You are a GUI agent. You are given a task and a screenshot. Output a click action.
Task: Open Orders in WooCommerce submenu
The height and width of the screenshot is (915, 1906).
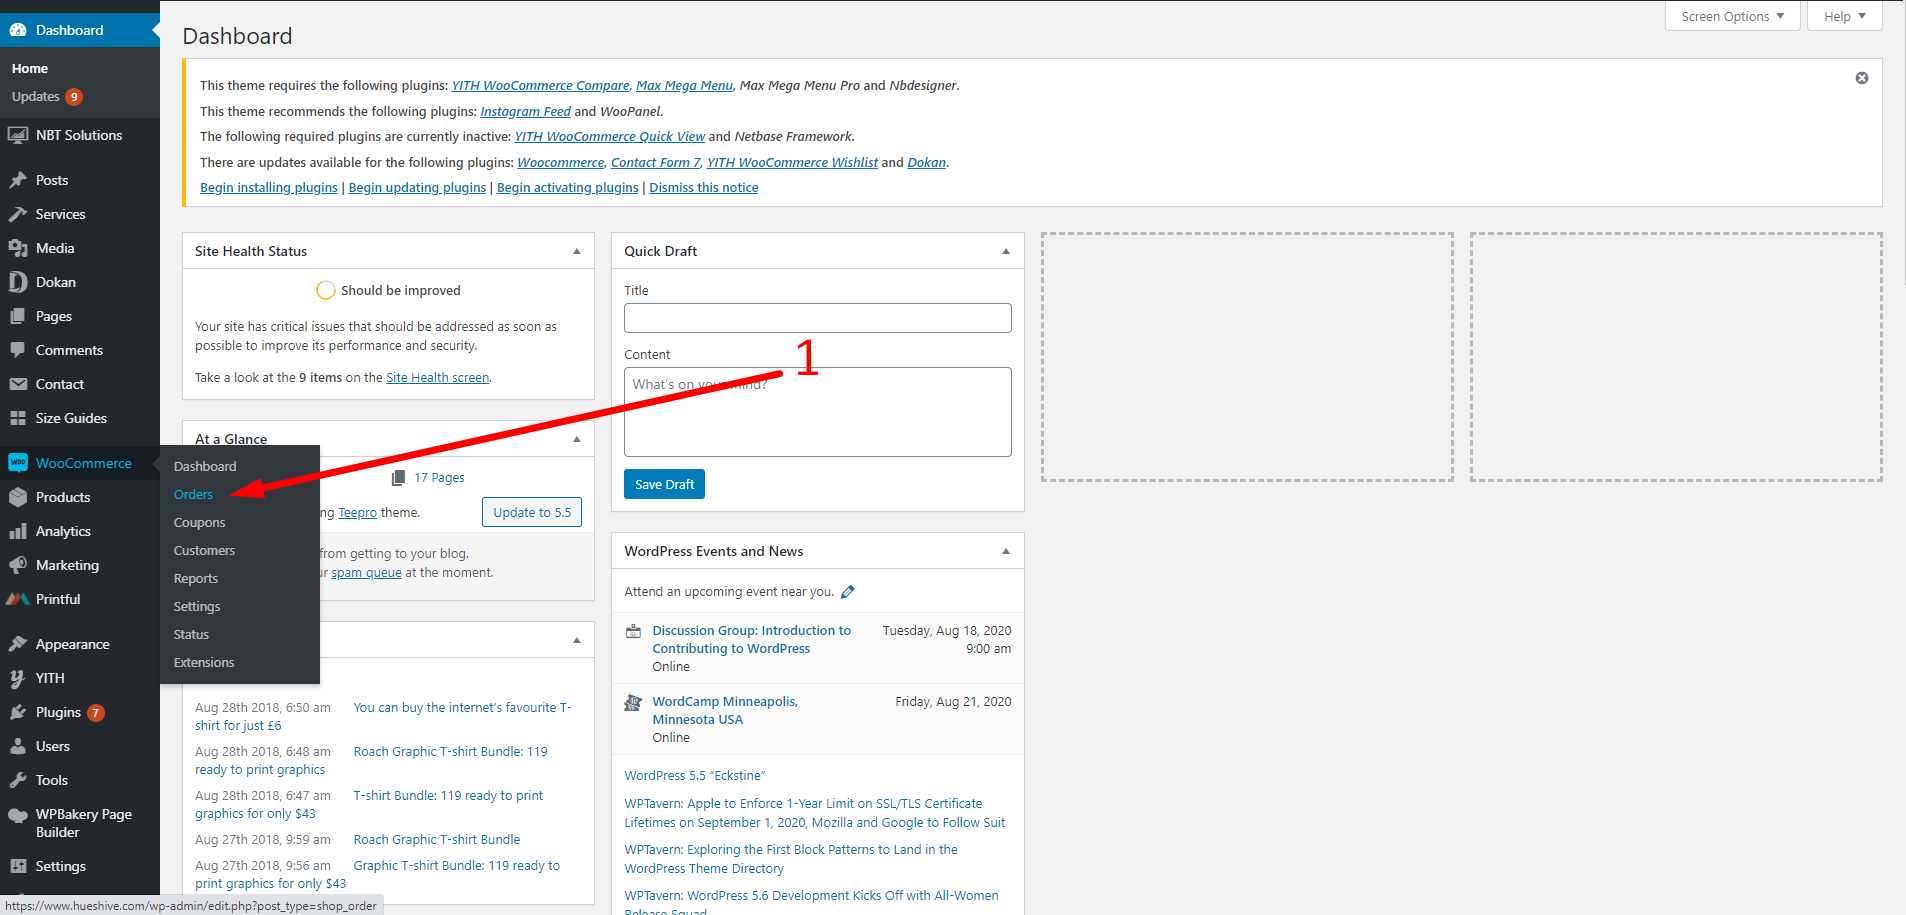point(193,494)
